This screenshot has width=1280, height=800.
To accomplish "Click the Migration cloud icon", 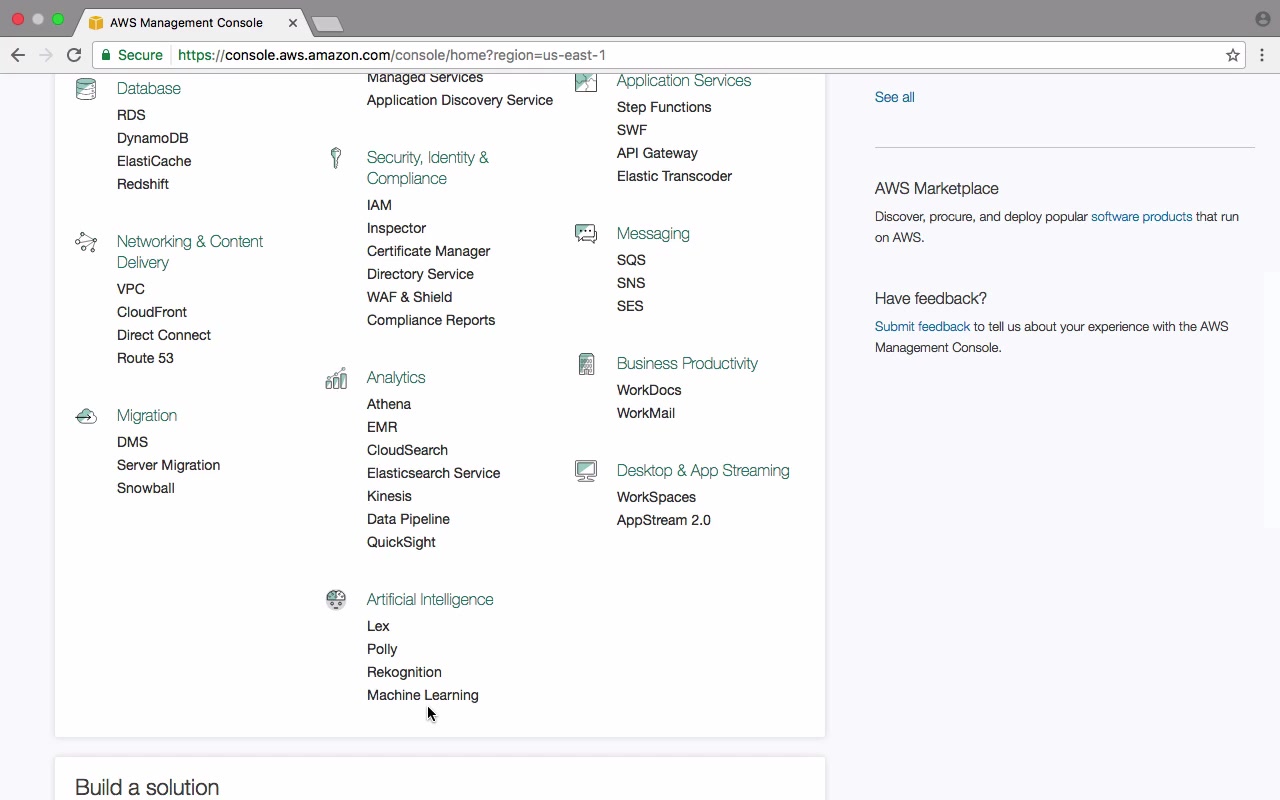I will pos(86,416).
